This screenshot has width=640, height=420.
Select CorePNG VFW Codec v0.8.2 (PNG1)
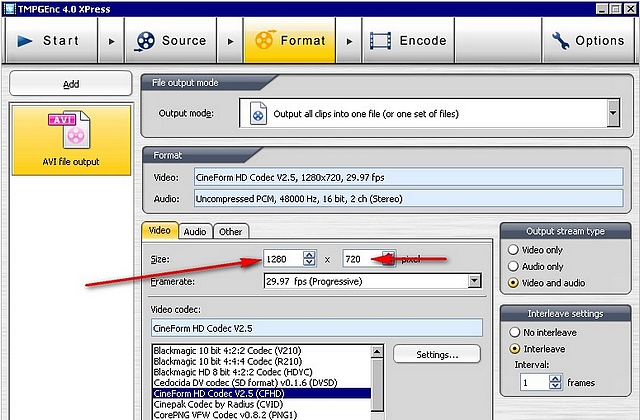(x=261, y=415)
